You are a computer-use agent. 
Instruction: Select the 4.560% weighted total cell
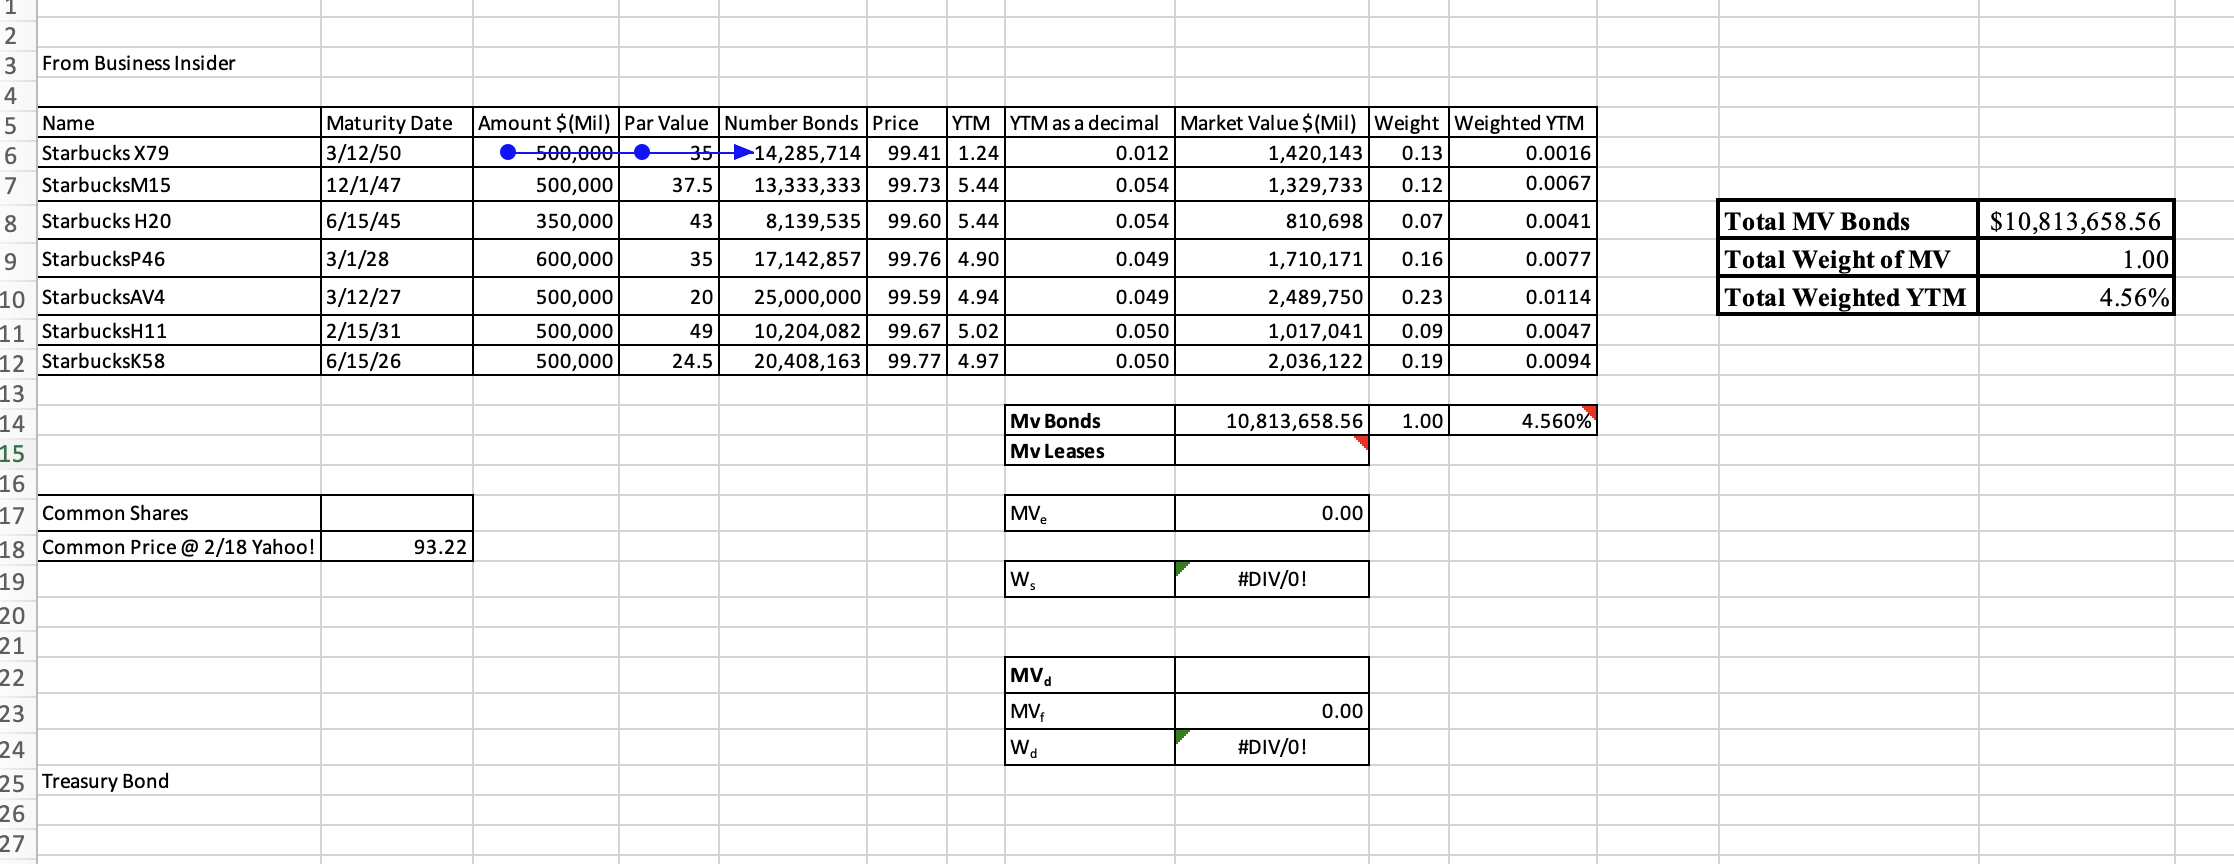point(1523,421)
